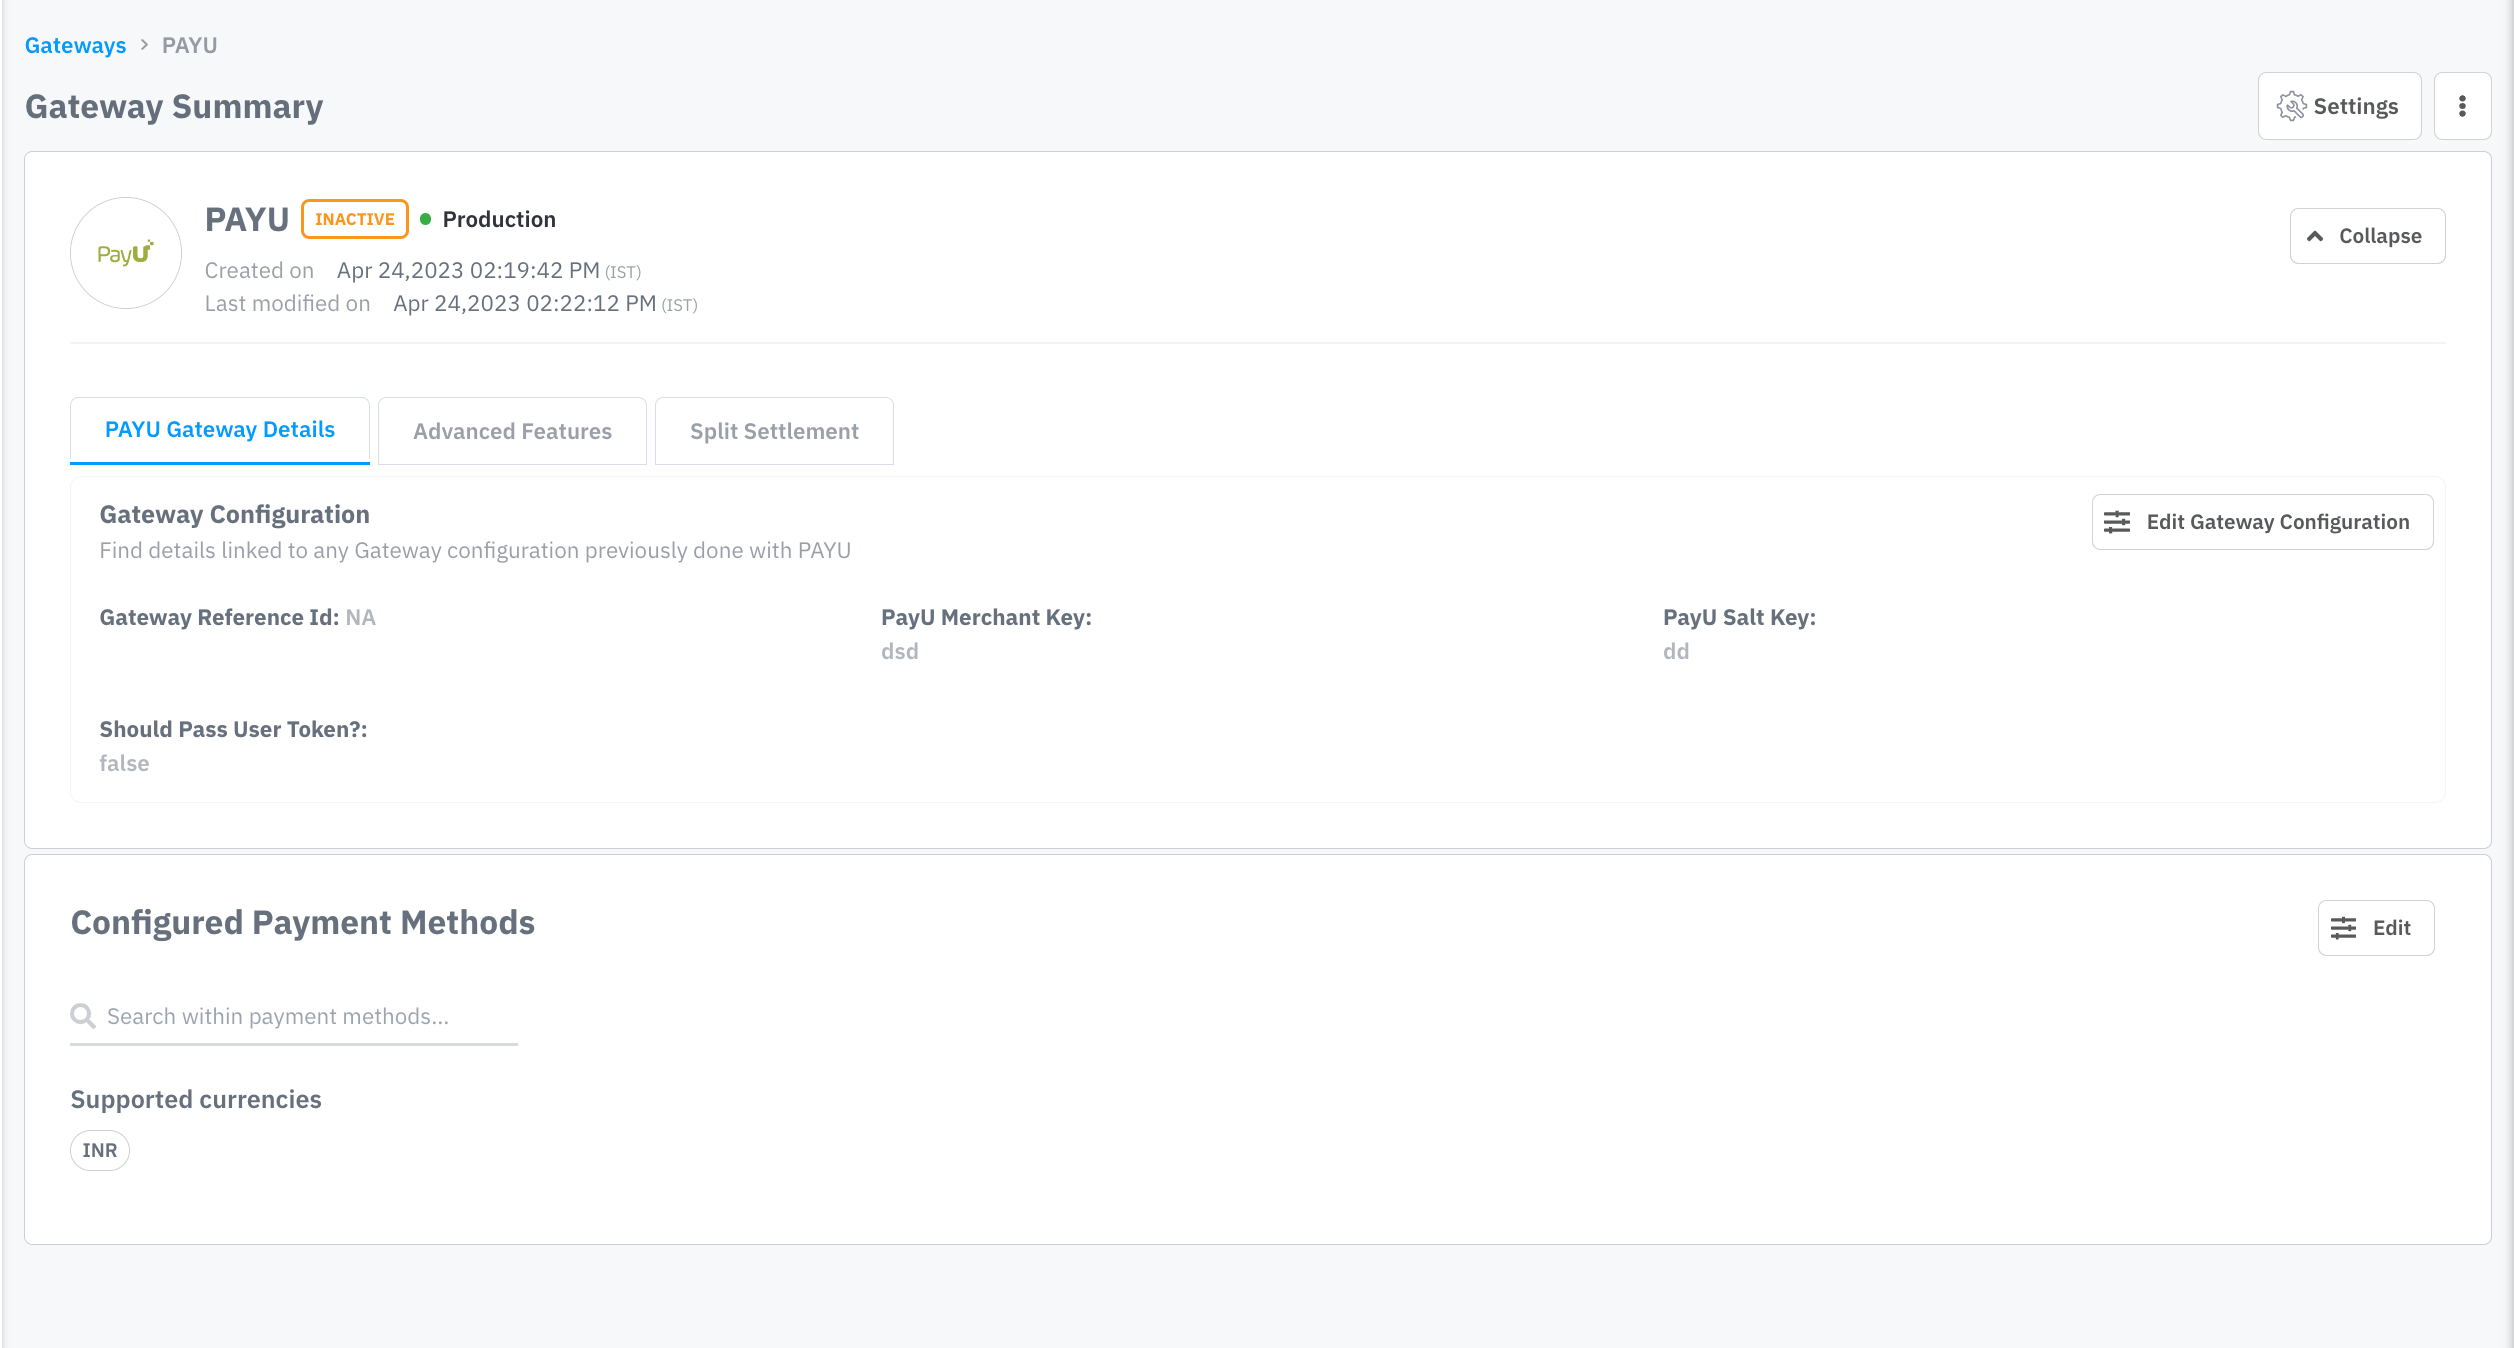Click the breadcrumb chevron separator
Viewport: 2514px width, 1348px height.
[144, 45]
